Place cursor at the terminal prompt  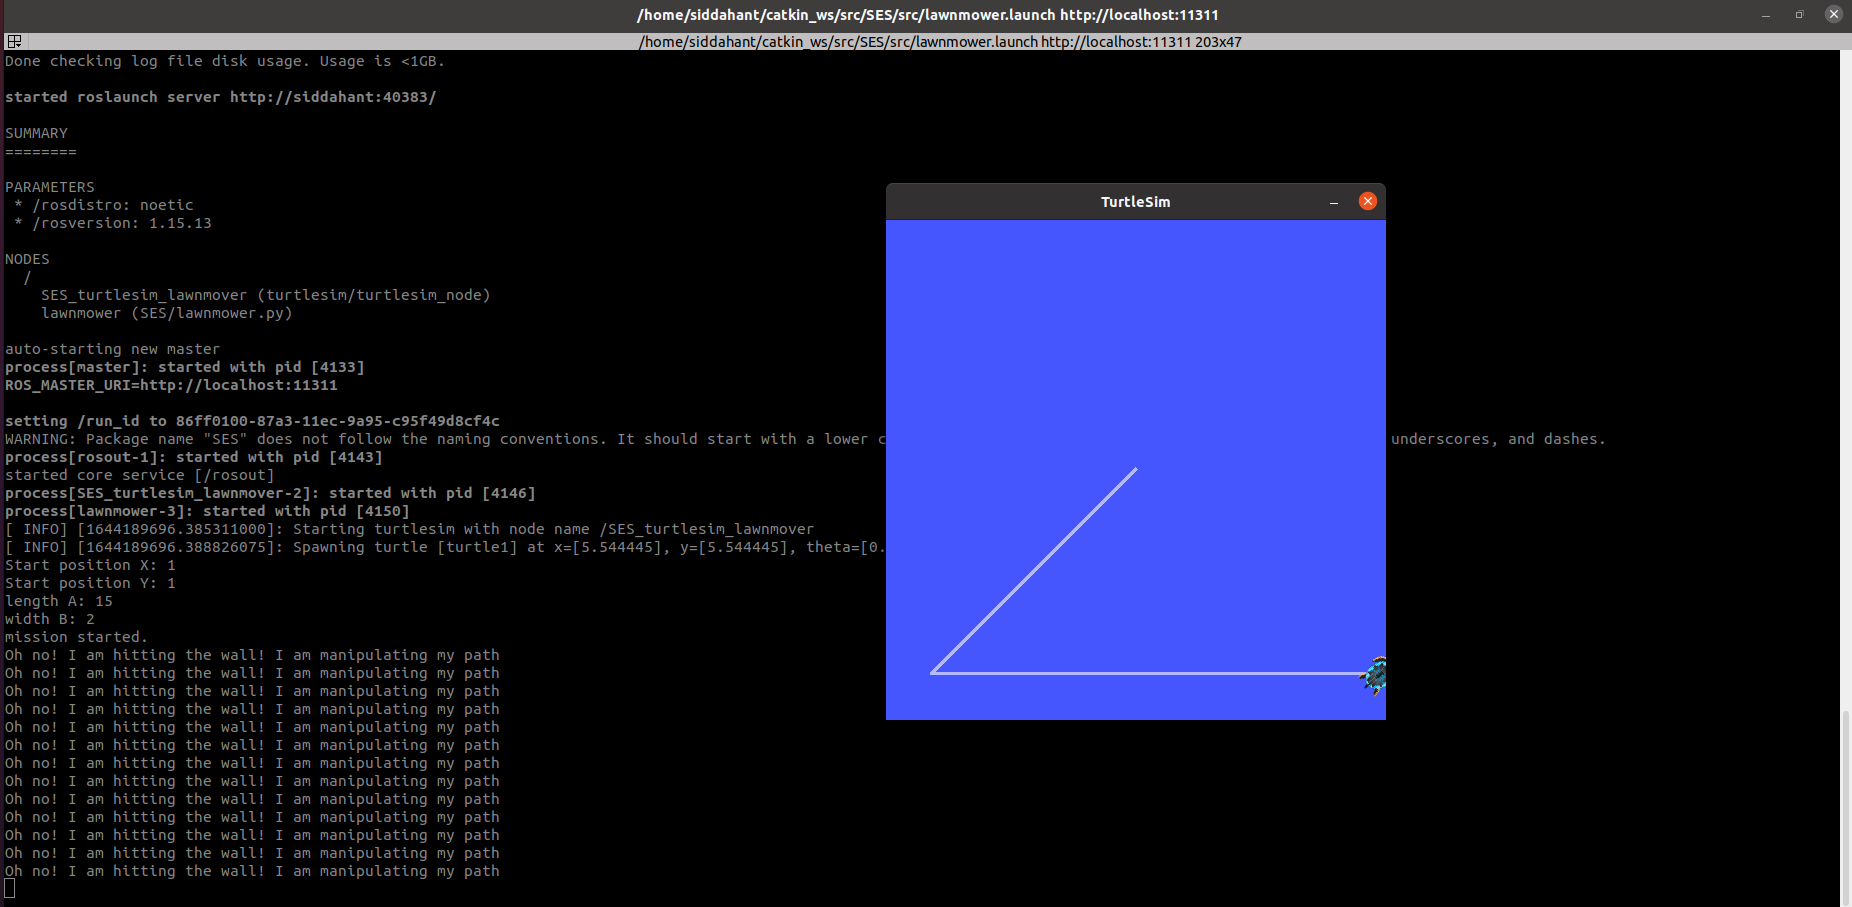coord(10,887)
